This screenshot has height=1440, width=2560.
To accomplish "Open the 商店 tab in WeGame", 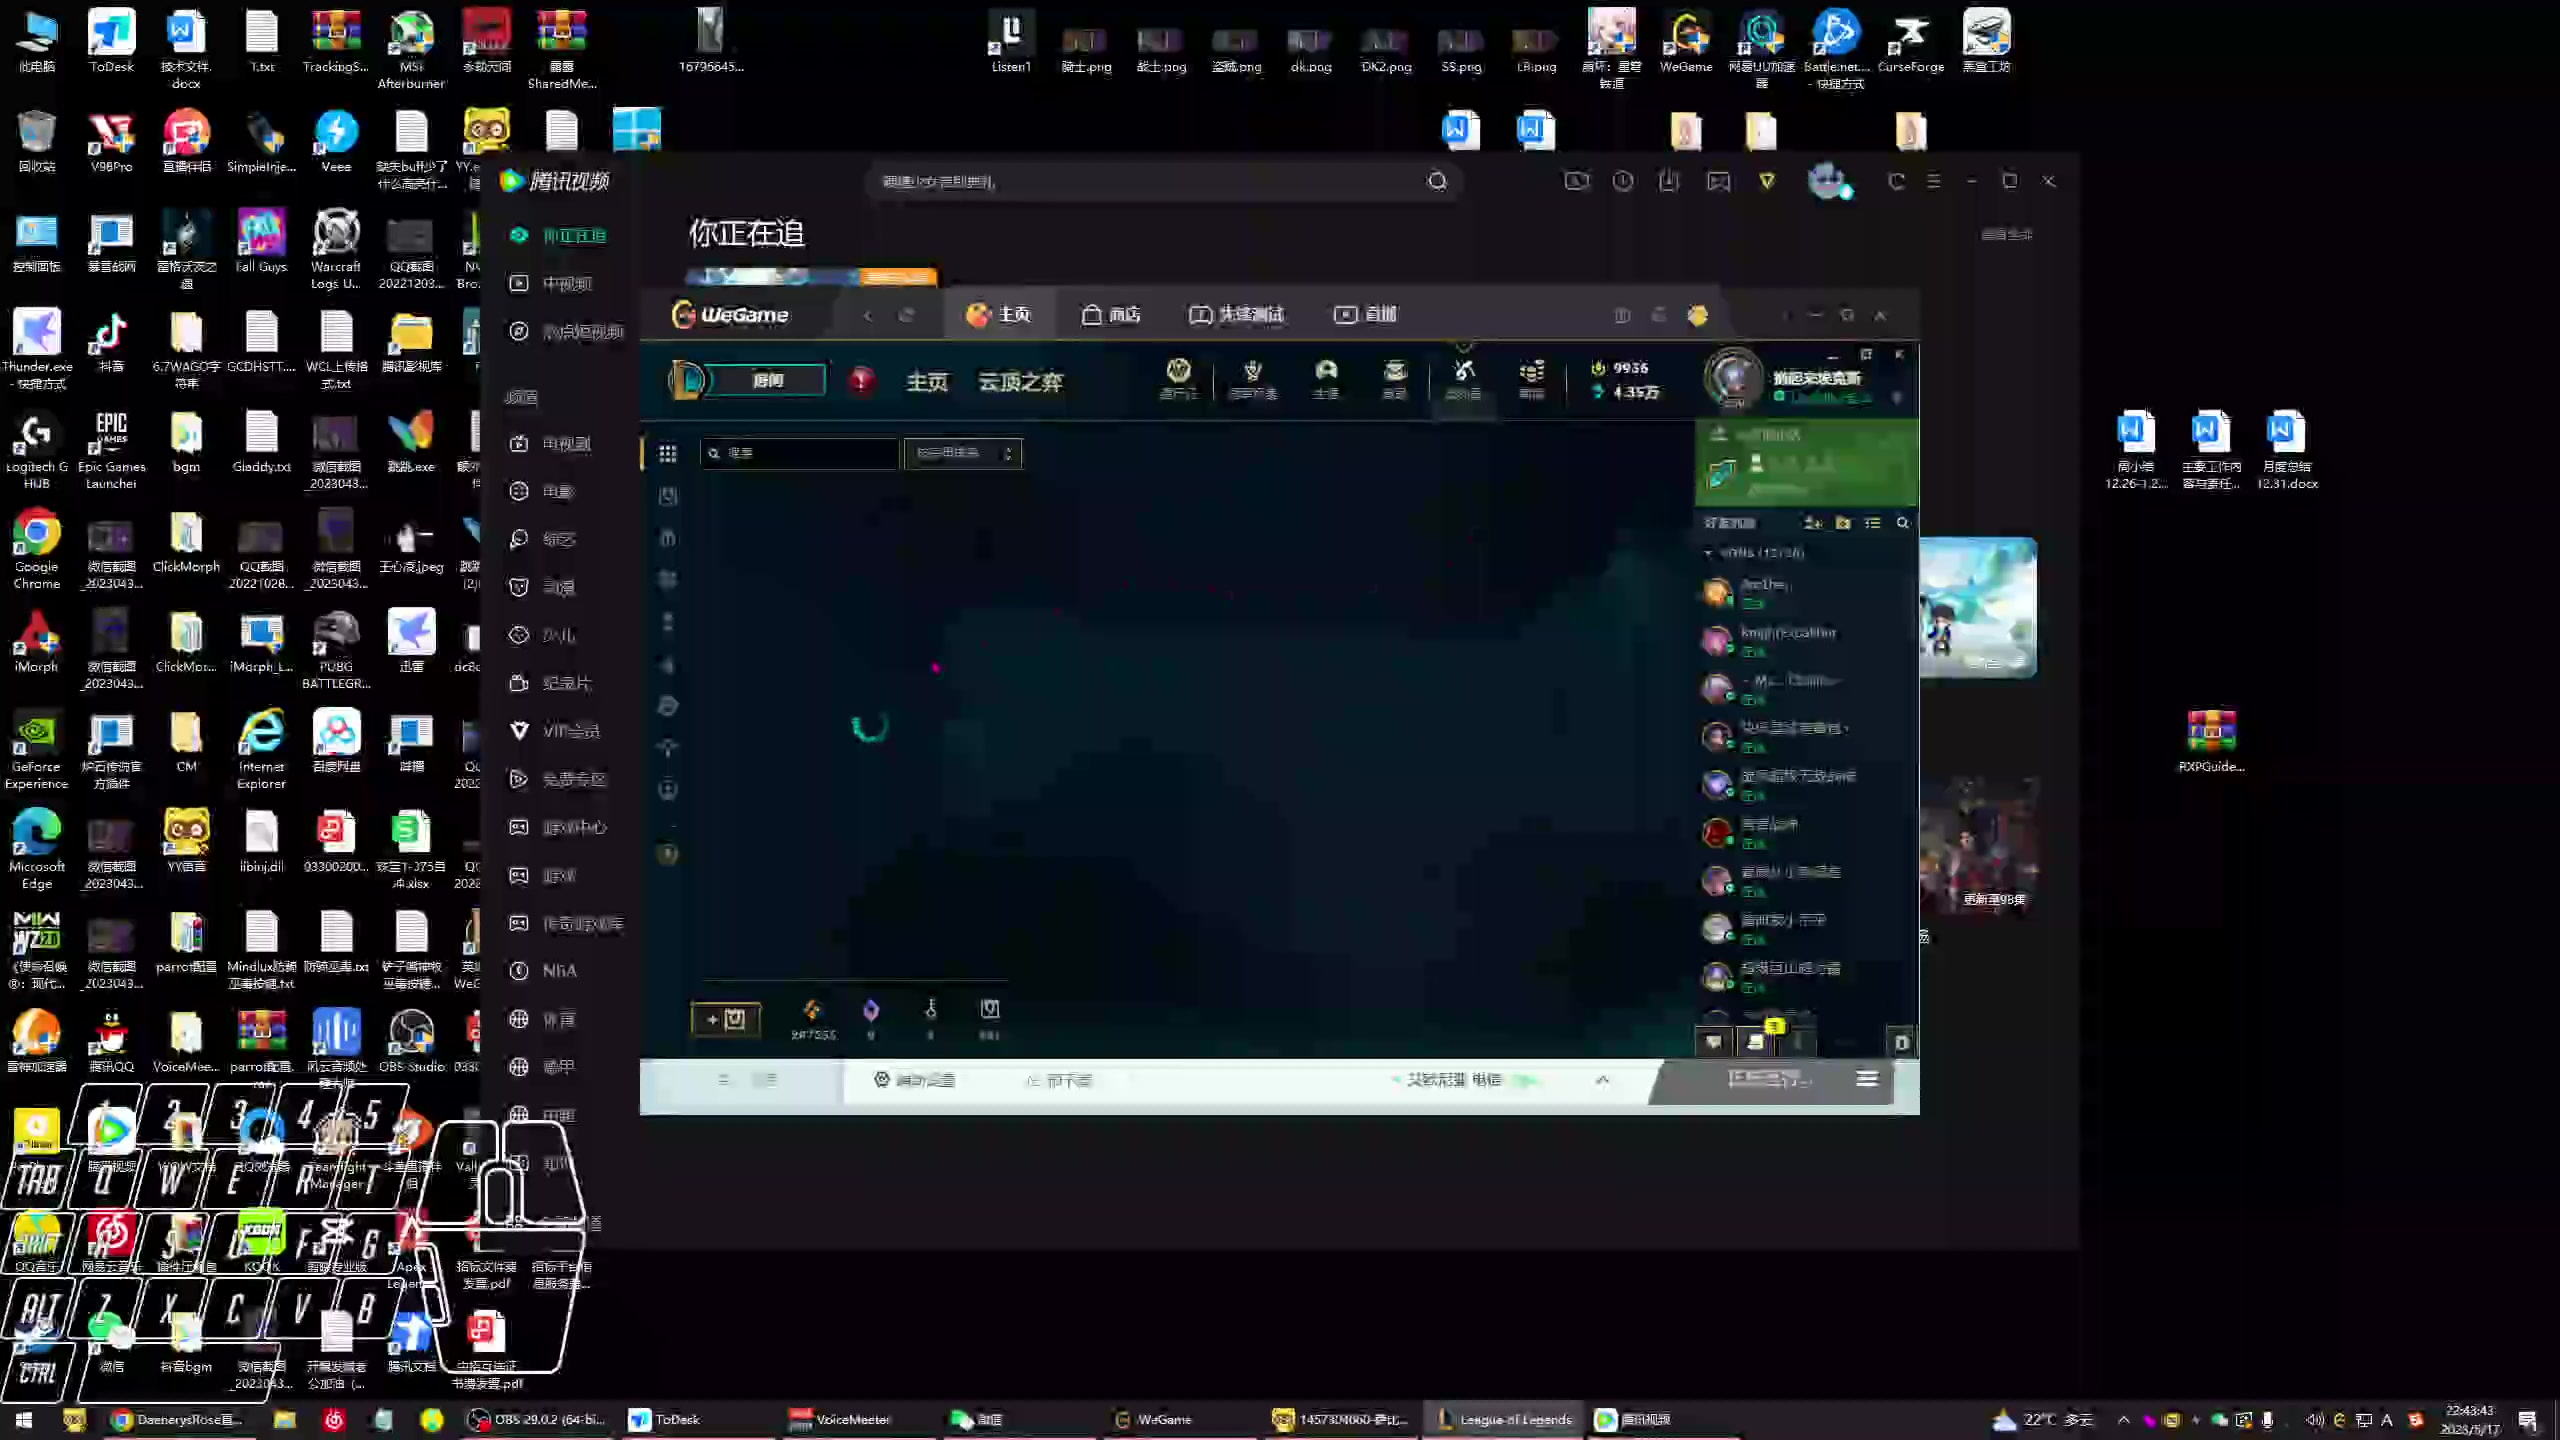I will click(1110, 315).
